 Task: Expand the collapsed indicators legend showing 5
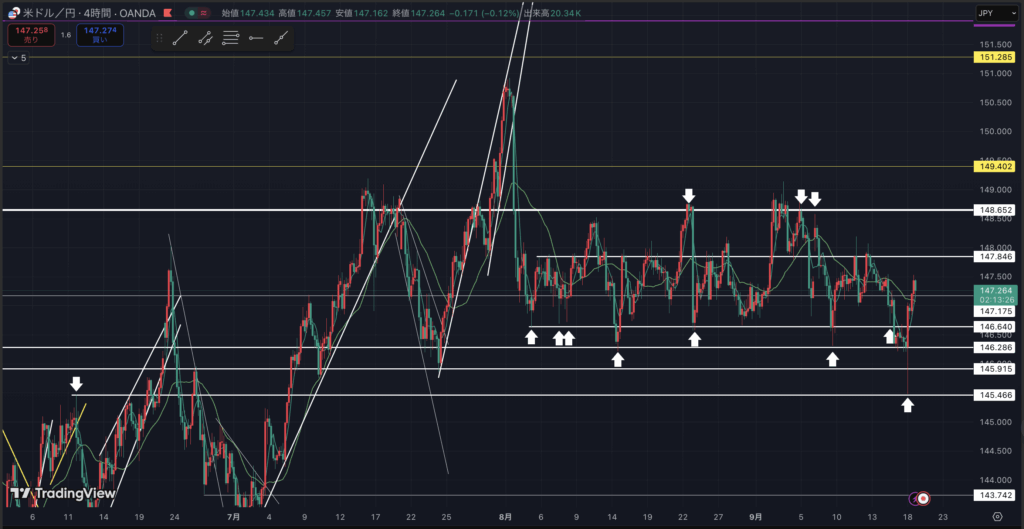pyautogui.click(x=18, y=58)
